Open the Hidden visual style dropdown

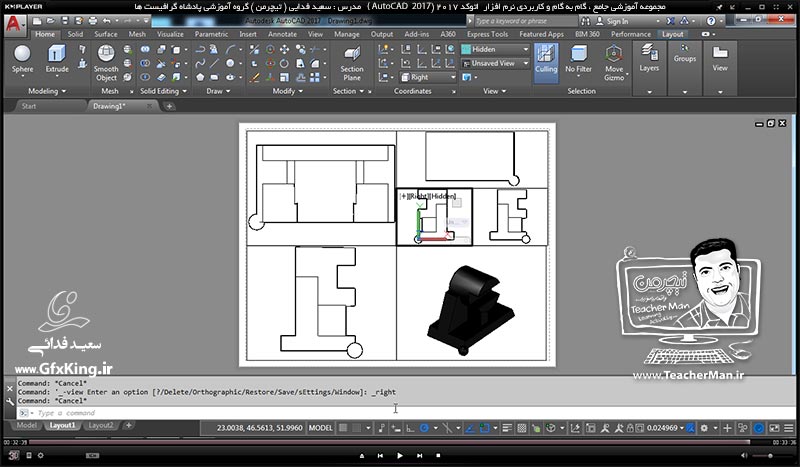coord(495,50)
